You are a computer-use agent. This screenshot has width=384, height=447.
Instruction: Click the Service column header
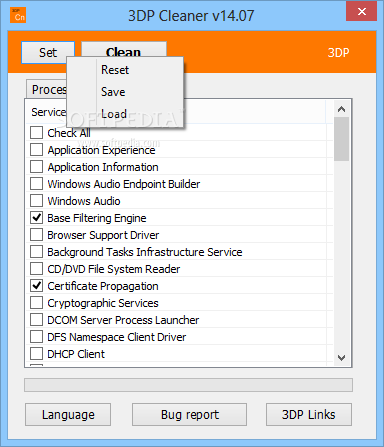tap(48, 112)
